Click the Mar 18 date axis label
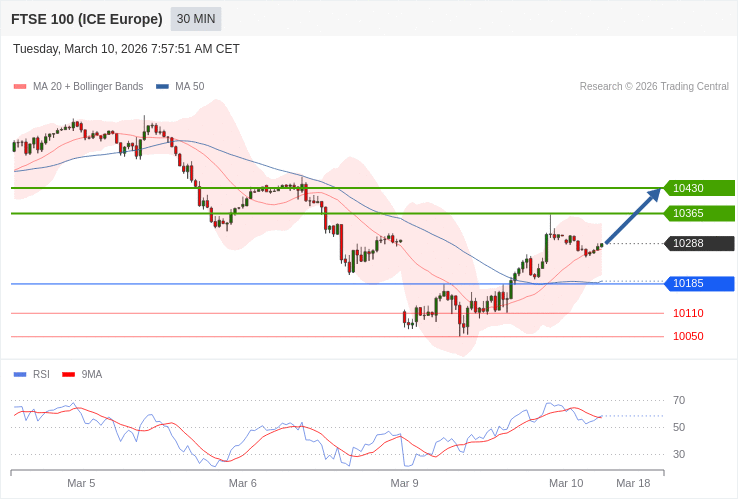738x500 pixels. pyautogui.click(x=633, y=483)
